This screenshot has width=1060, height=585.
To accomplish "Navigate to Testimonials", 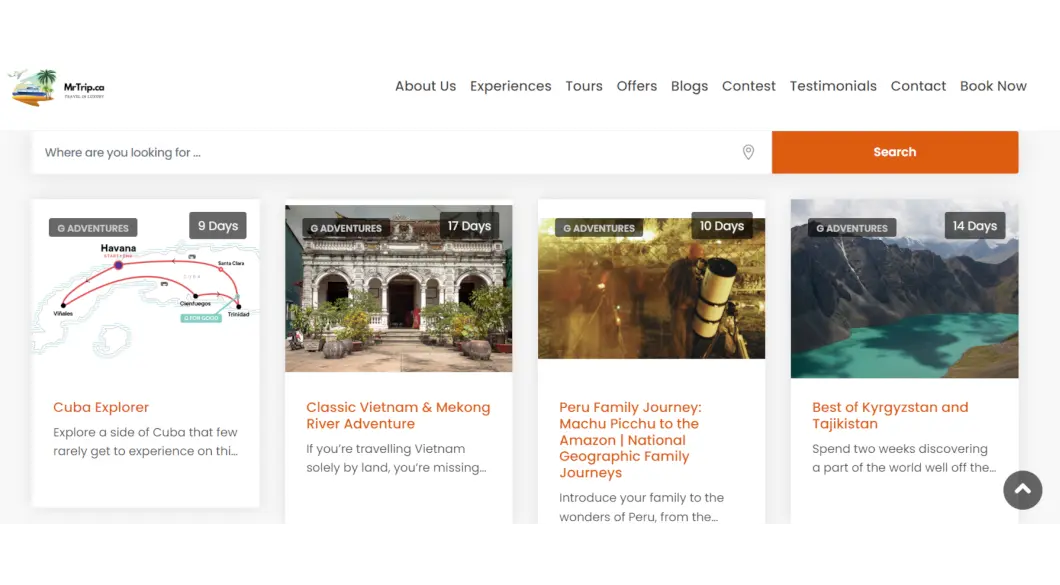I will click(x=832, y=86).
